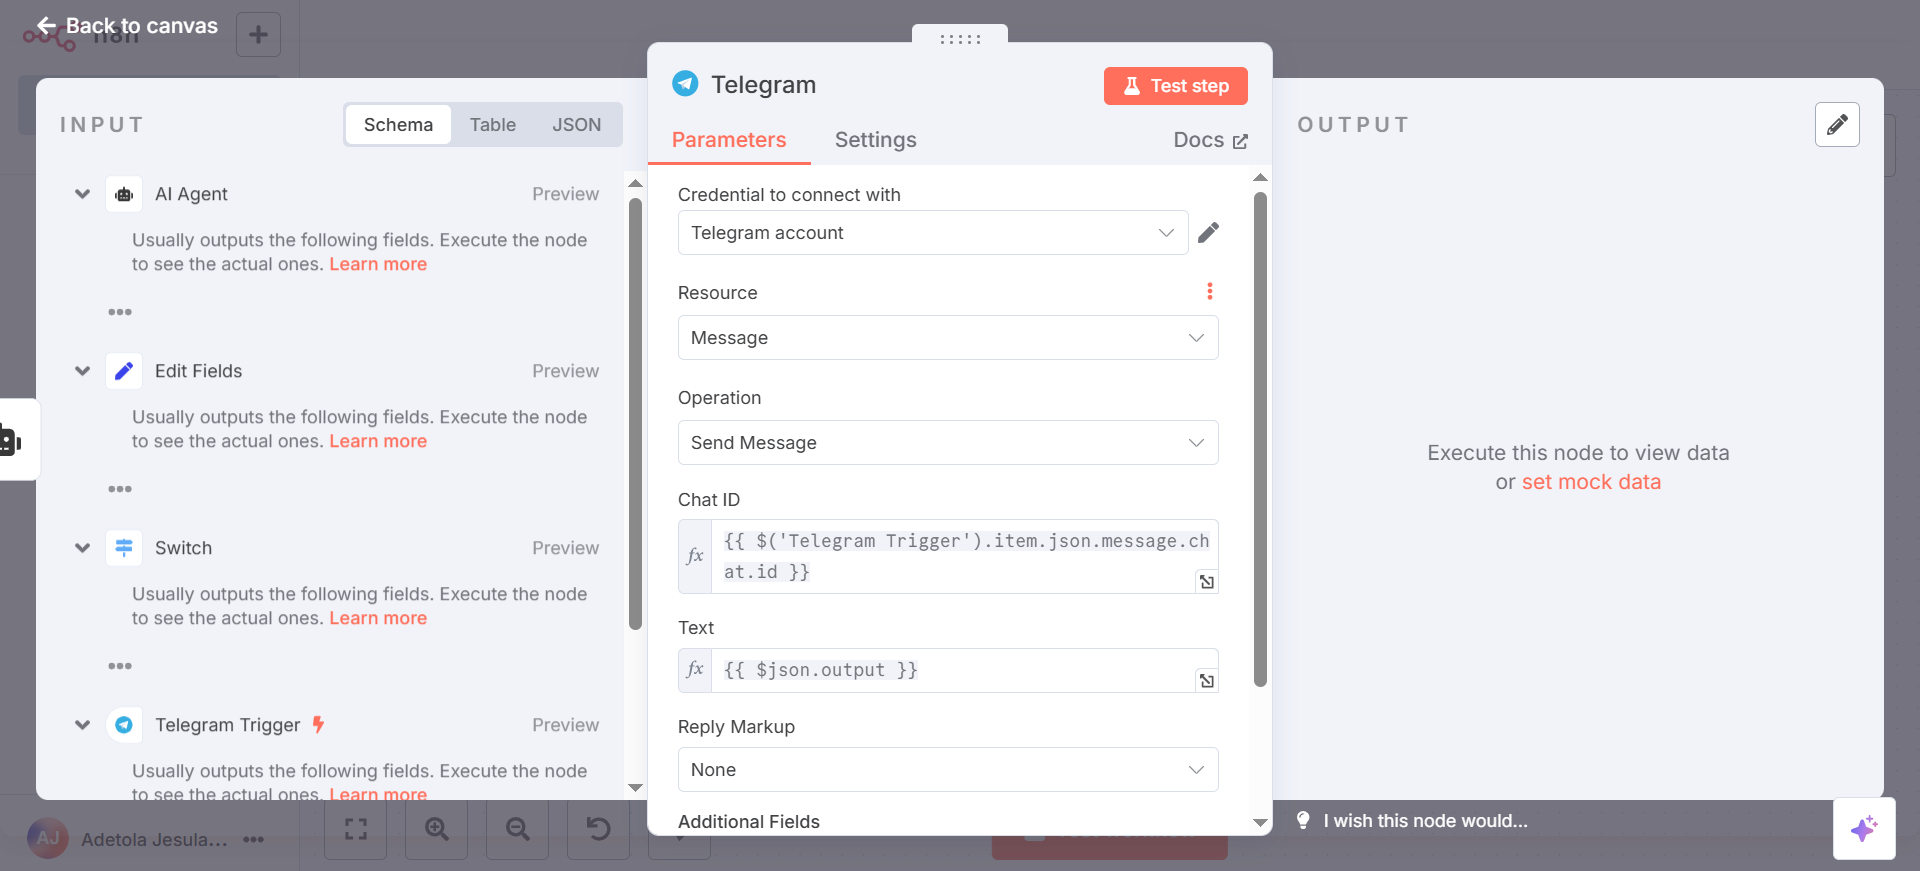Click the plus add button near logo
This screenshot has height=871, width=1920.
[258, 35]
